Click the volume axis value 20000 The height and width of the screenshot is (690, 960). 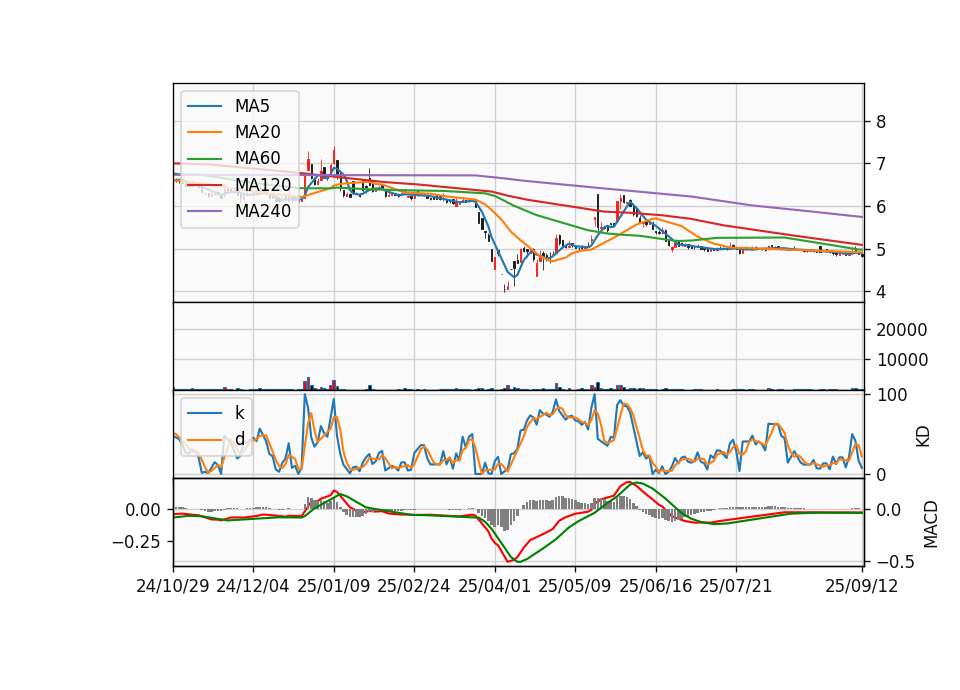(902, 330)
